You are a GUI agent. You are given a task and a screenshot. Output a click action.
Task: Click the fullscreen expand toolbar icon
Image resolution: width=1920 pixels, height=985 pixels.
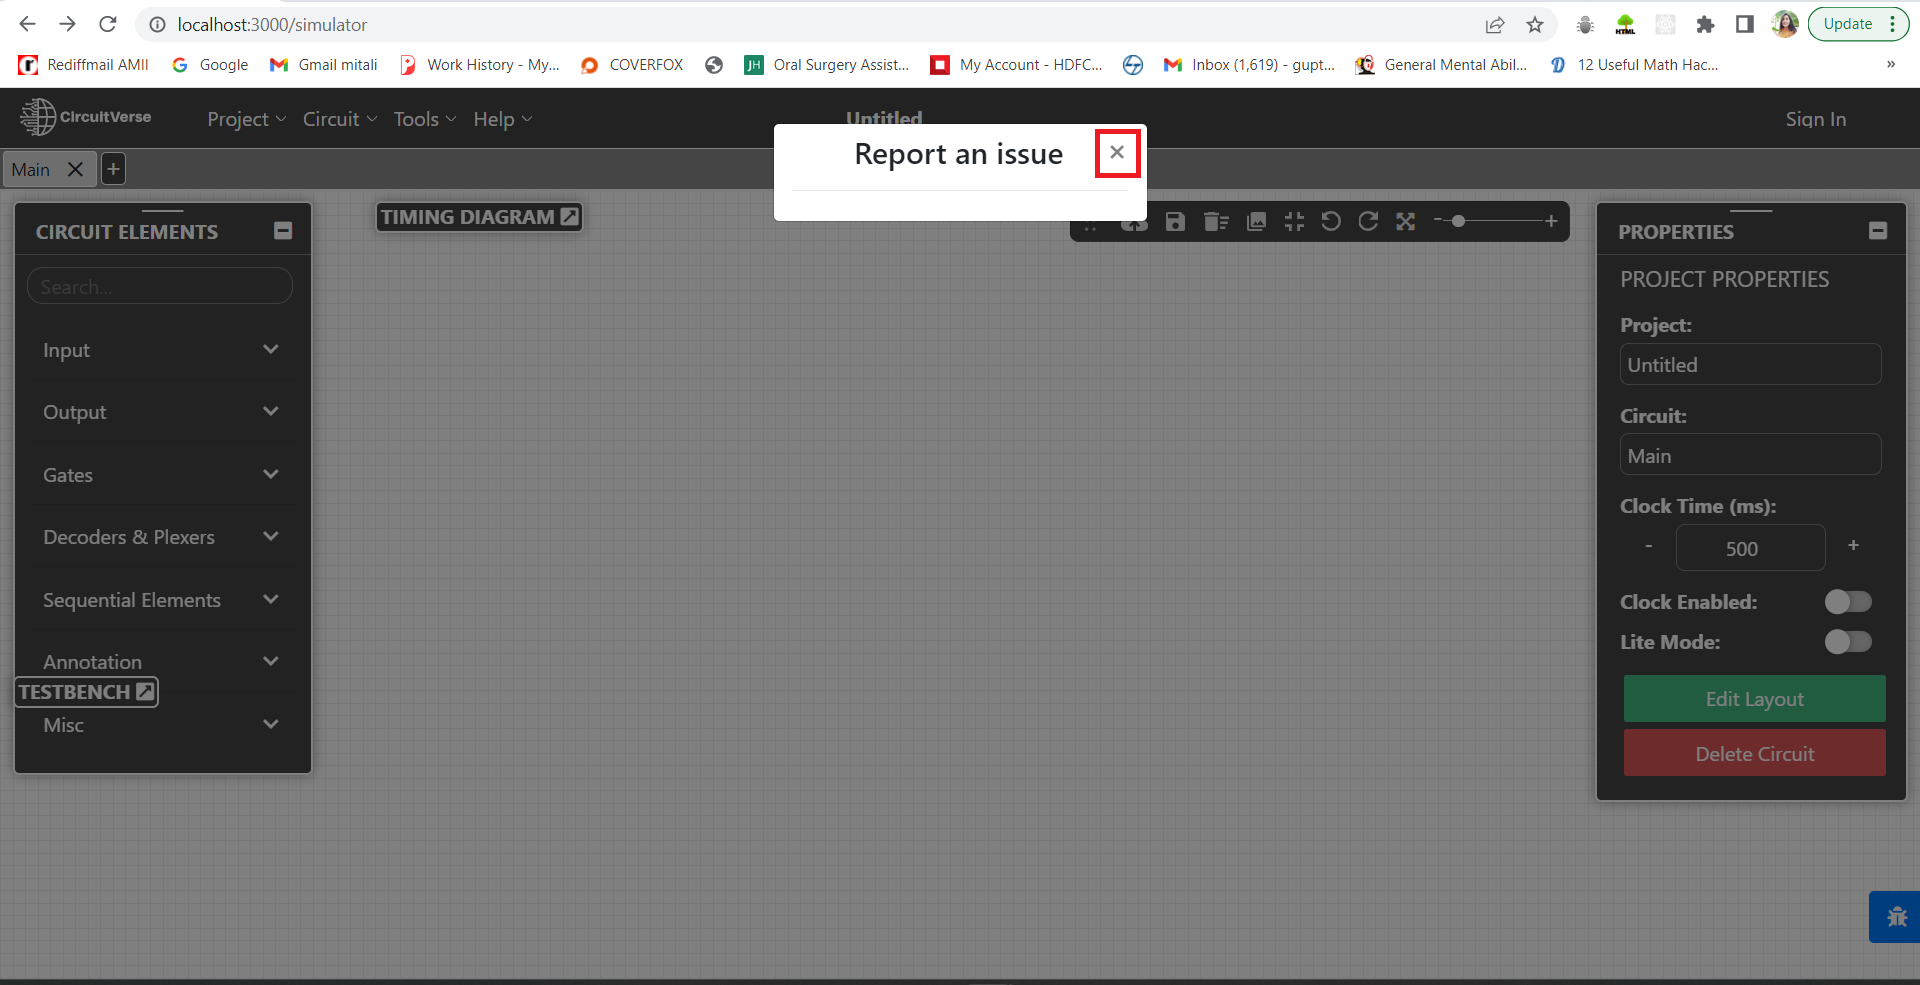click(1406, 221)
